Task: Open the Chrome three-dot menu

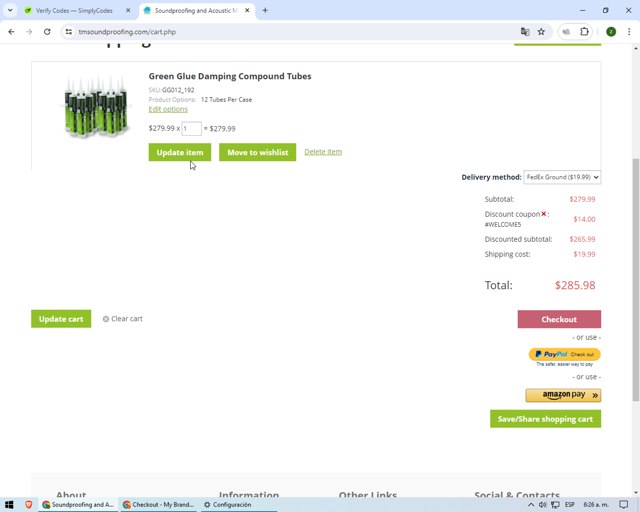Action: coord(629,32)
